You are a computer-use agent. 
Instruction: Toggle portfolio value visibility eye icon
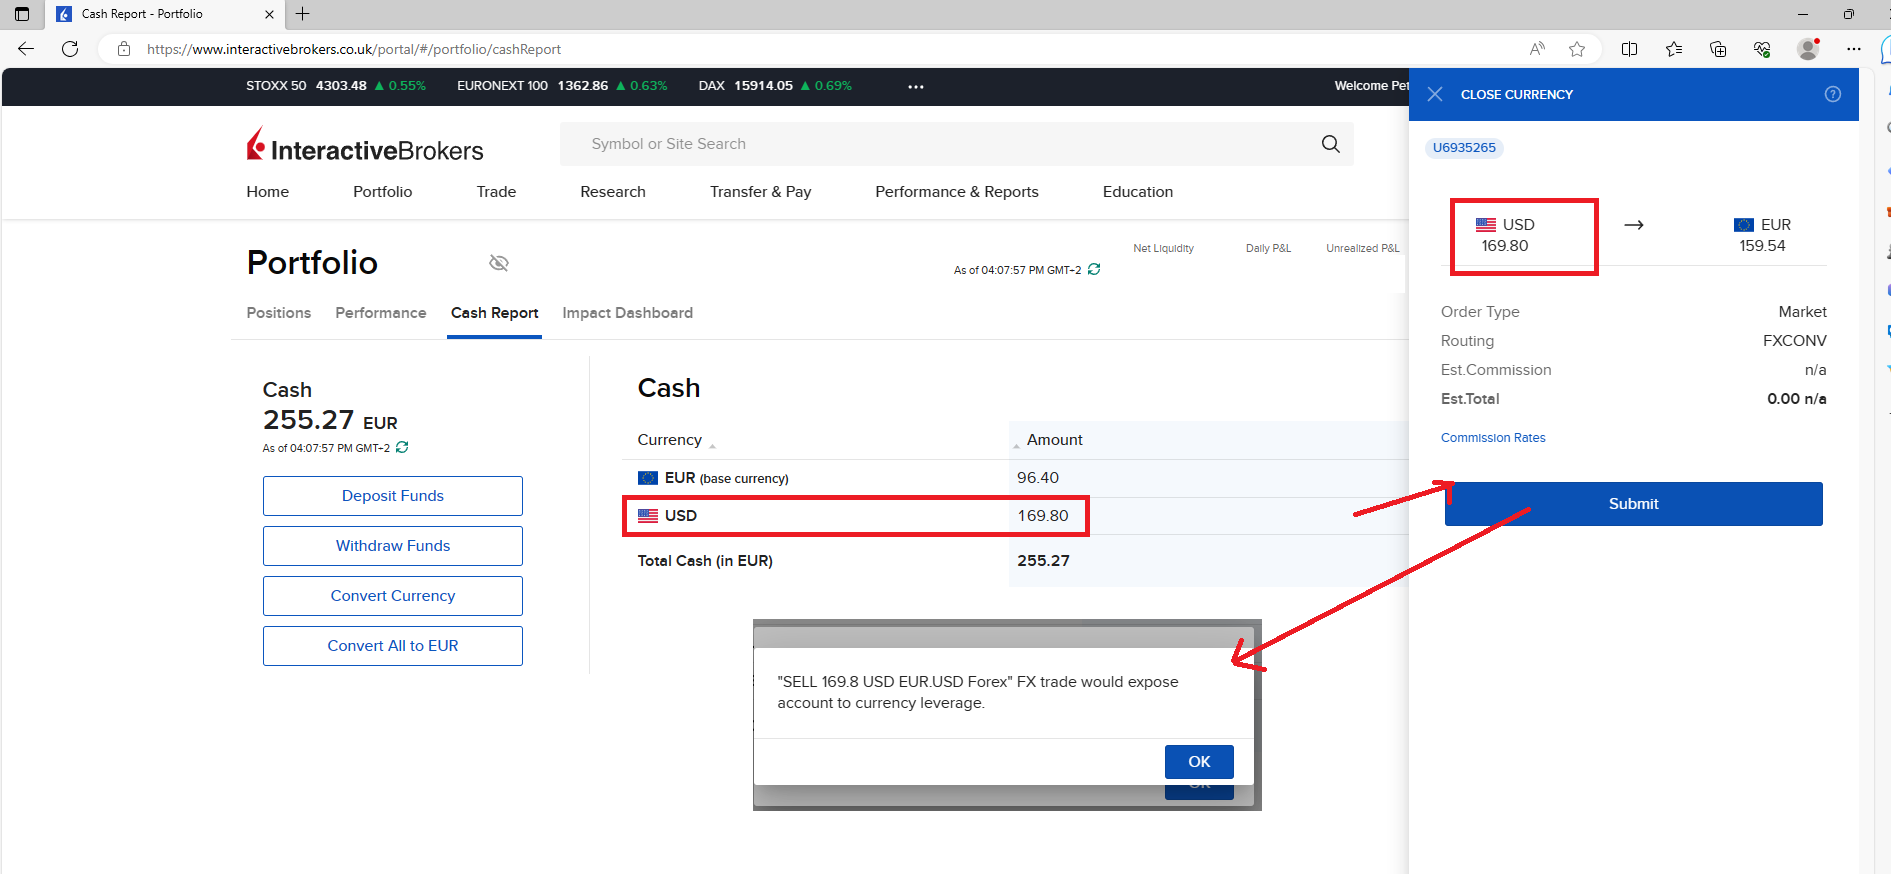499,263
